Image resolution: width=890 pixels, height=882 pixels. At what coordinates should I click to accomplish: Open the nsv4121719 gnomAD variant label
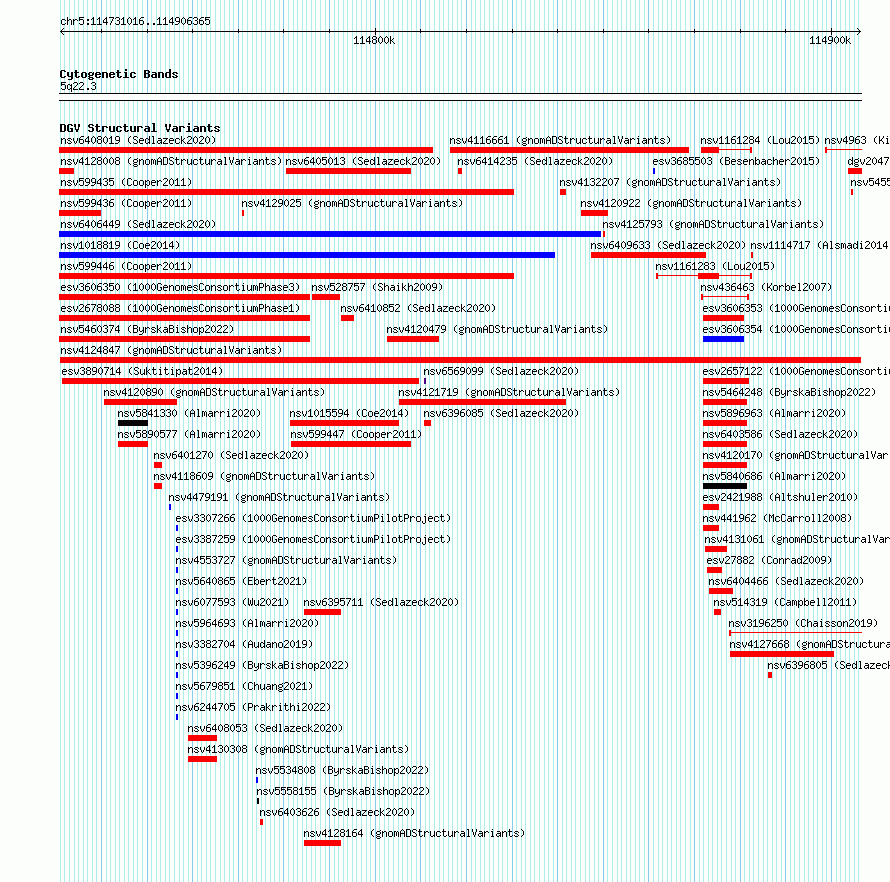coord(509,392)
